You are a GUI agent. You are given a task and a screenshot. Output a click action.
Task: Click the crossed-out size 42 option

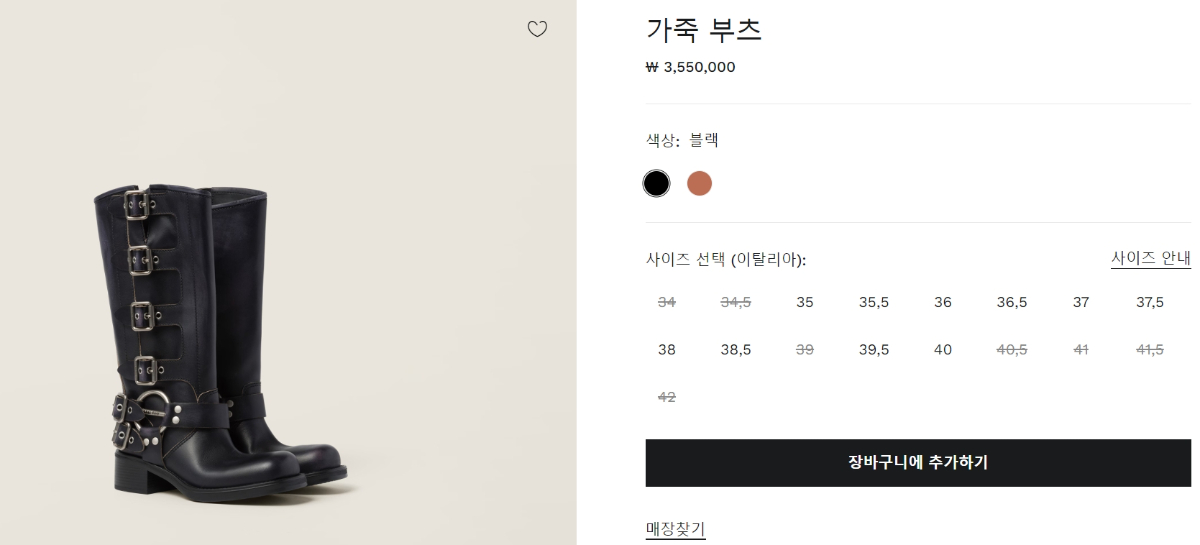667,397
